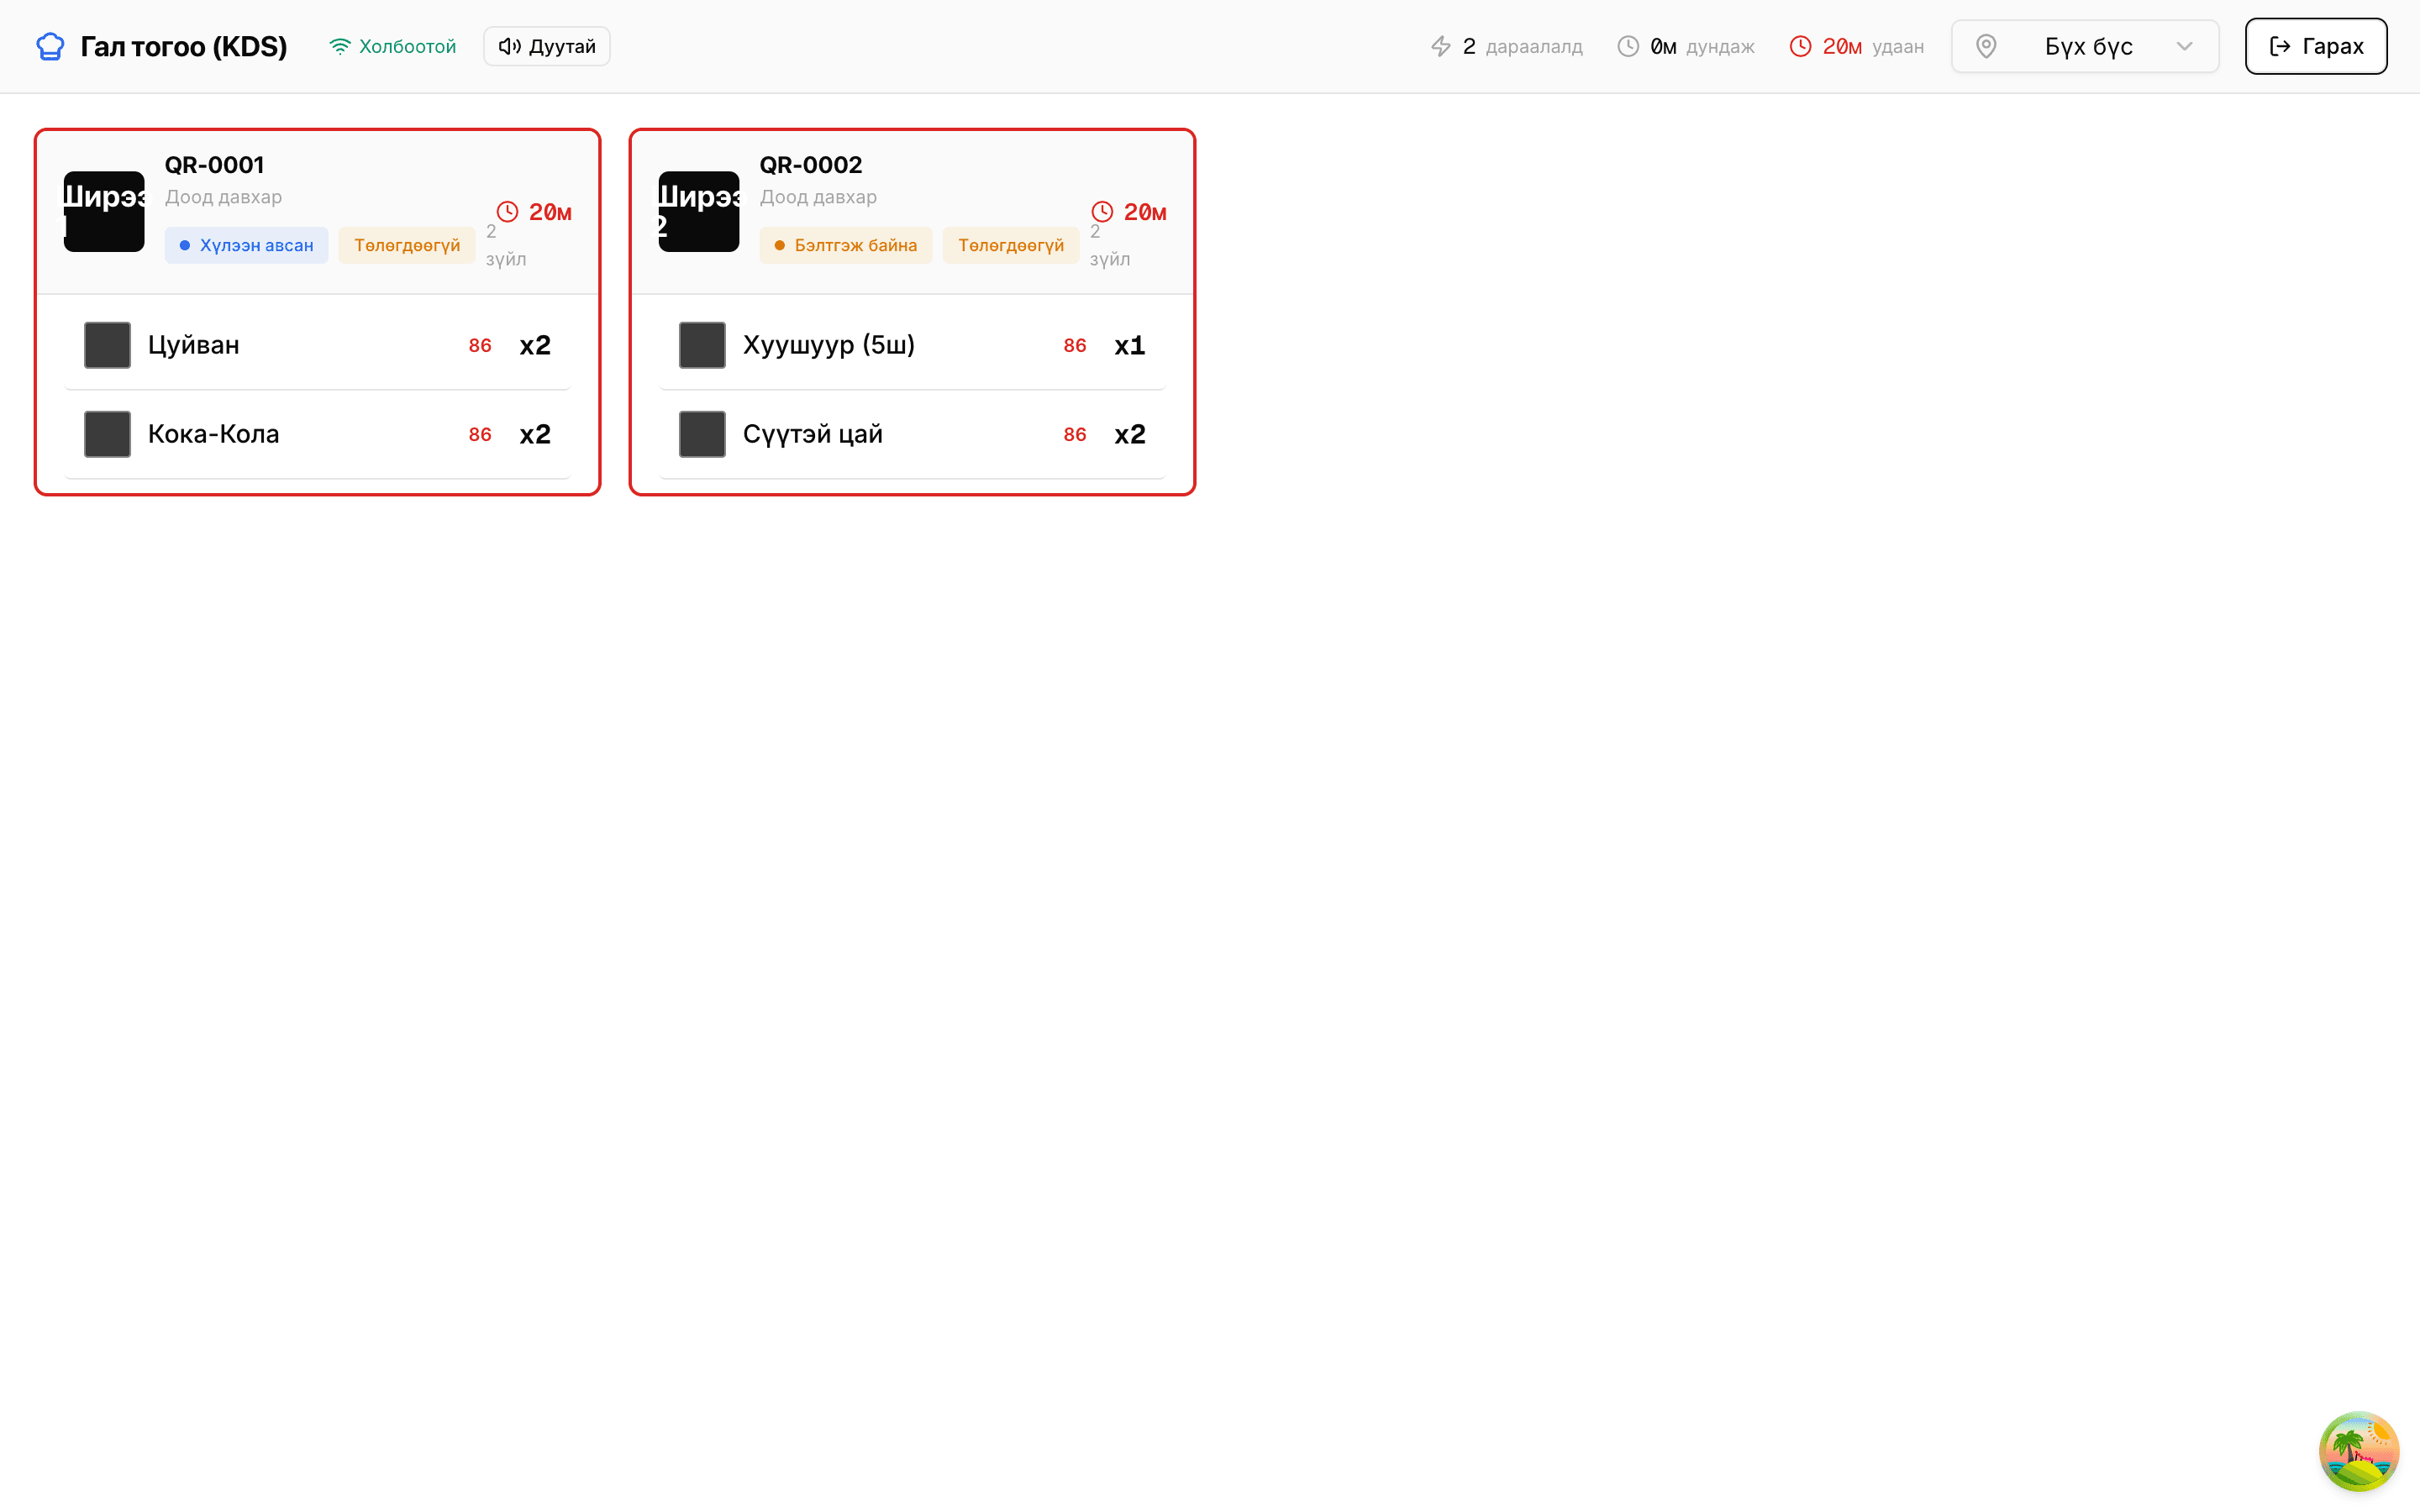Click Бэлтгэж байна status badge on QR-0002
Image resolution: width=2420 pixels, height=1512 pixels.
pyautogui.click(x=846, y=245)
